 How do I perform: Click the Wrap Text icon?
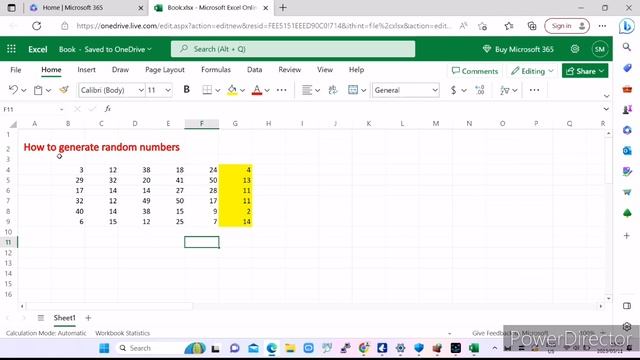tap(333, 90)
